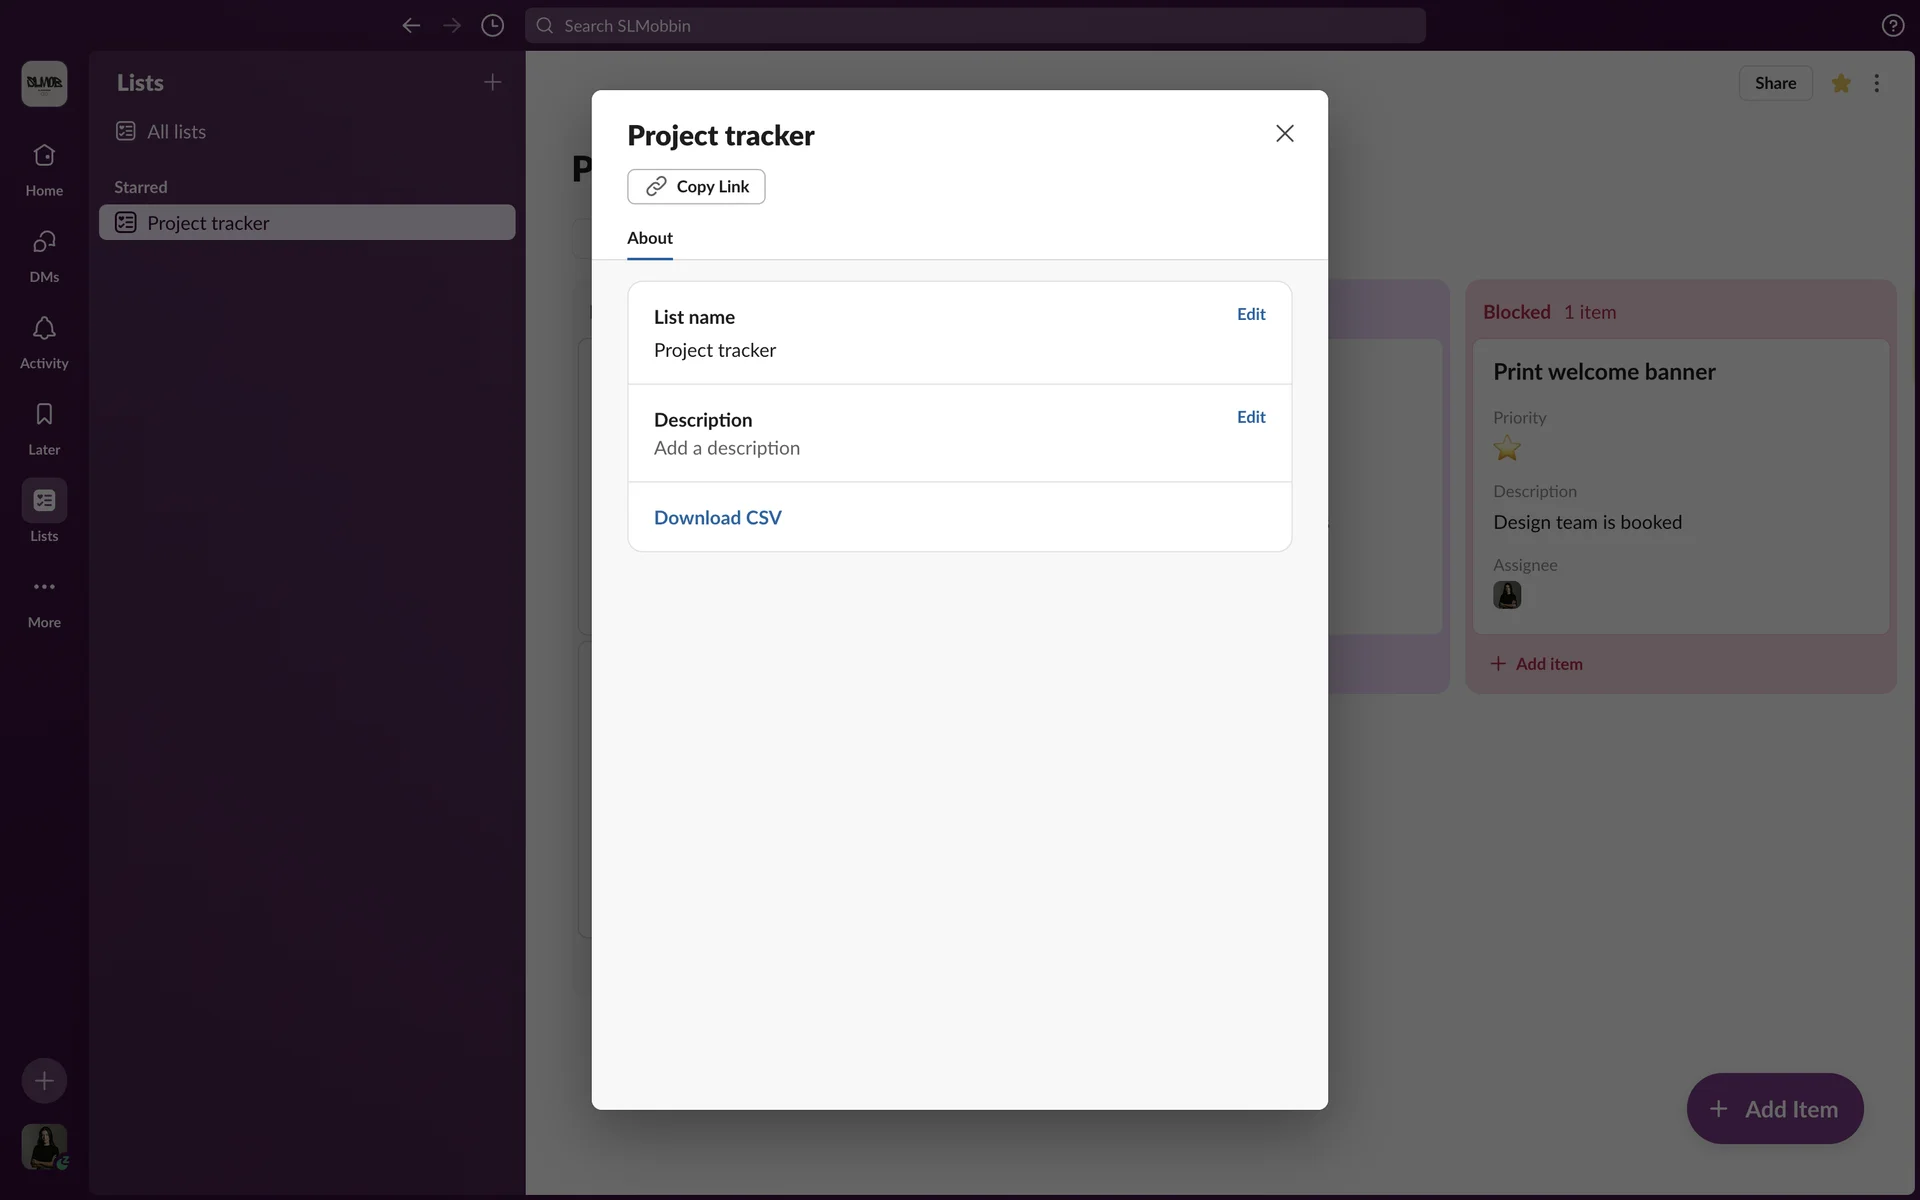Open the help question mark icon
The image size is (1920, 1200).
pos(1892,26)
